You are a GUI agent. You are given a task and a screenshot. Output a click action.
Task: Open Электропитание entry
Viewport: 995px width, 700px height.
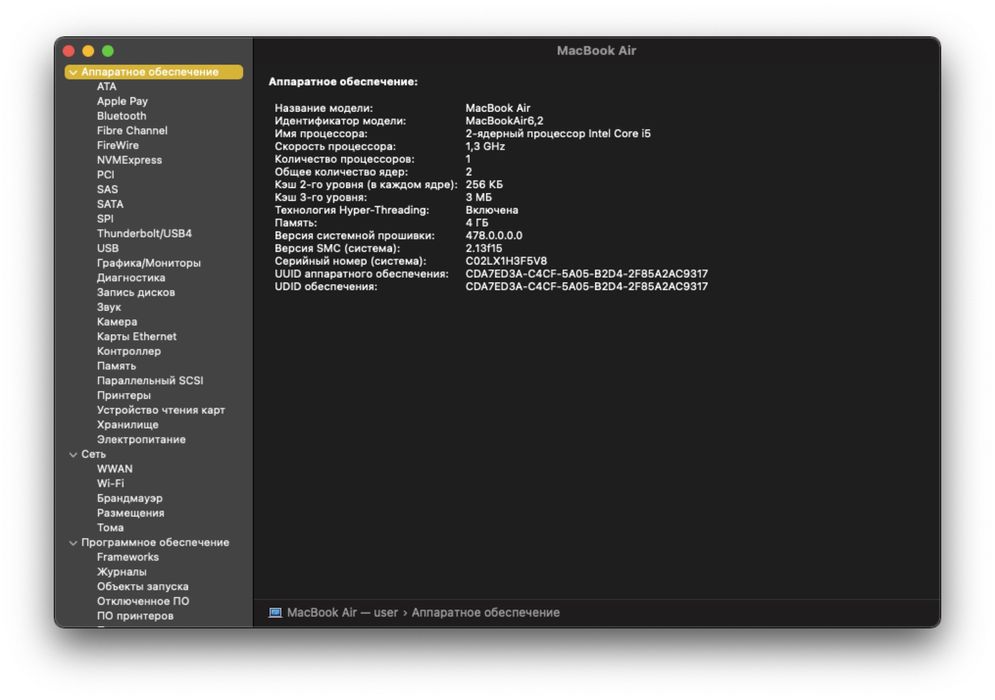pos(141,439)
